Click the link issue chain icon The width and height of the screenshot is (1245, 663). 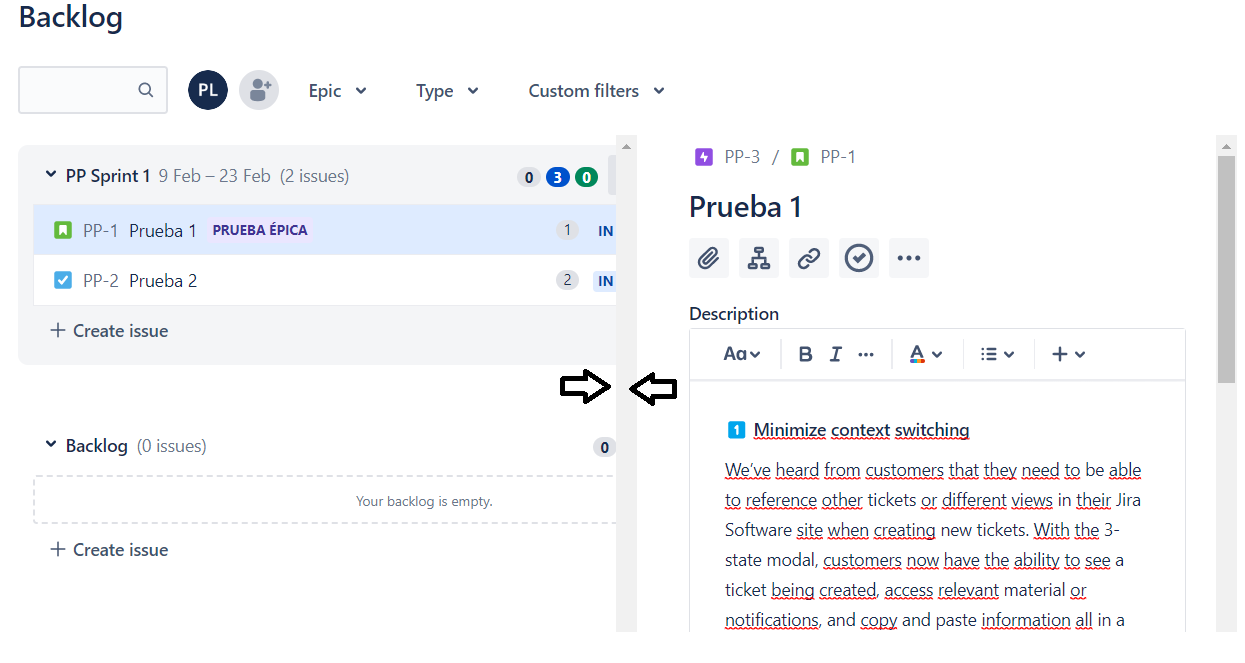click(808, 258)
